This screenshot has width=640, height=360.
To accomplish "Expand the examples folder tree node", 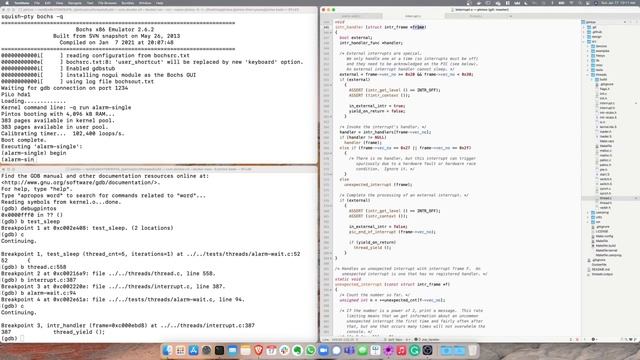I will coord(588,51).
